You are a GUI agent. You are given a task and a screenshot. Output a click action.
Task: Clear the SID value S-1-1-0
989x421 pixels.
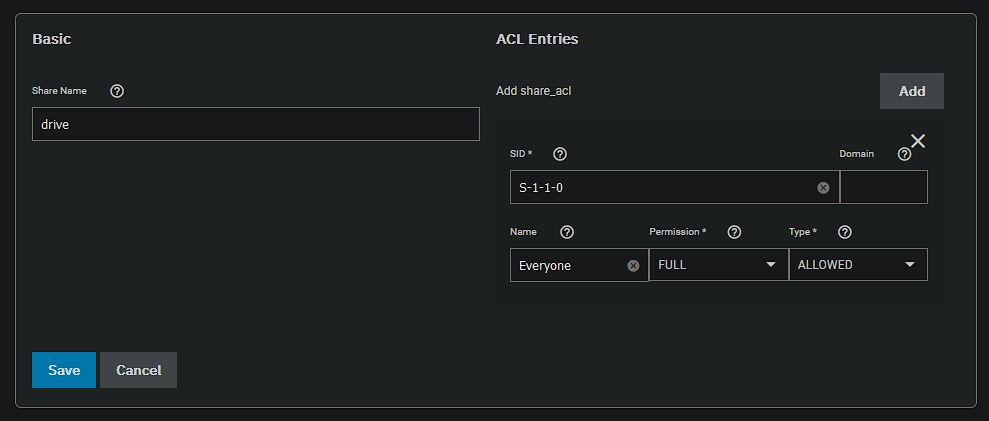(x=823, y=187)
